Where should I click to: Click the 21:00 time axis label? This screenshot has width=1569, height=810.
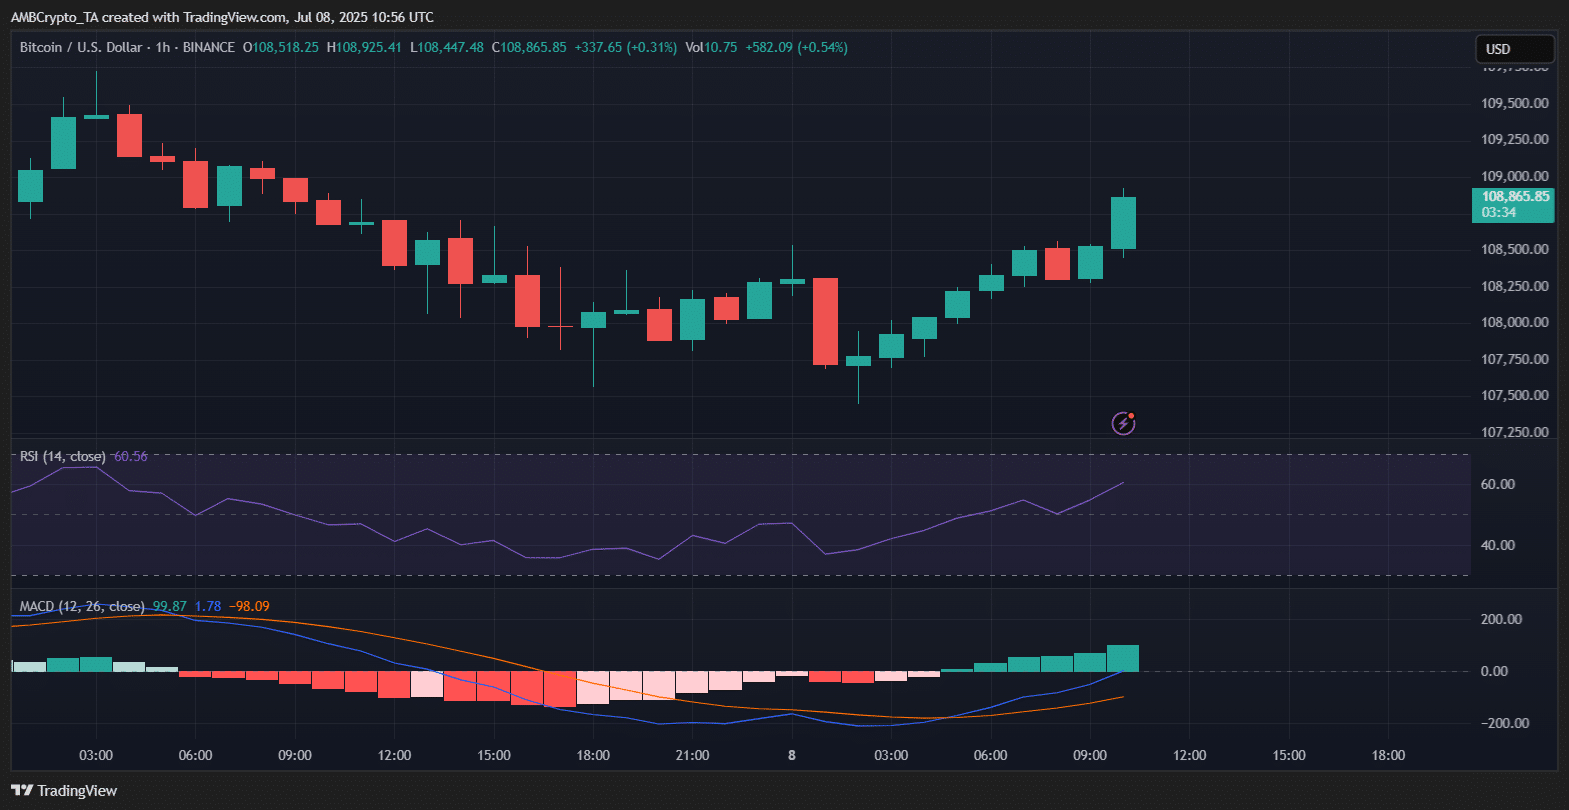tap(692, 755)
